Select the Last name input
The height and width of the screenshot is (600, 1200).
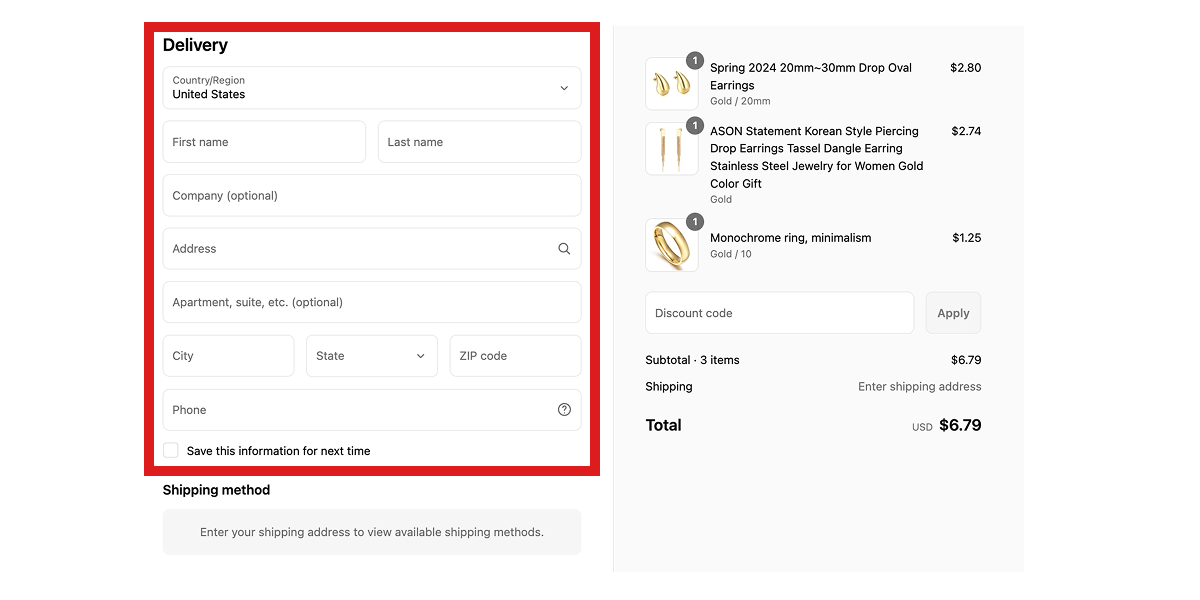pyautogui.click(x=479, y=142)
